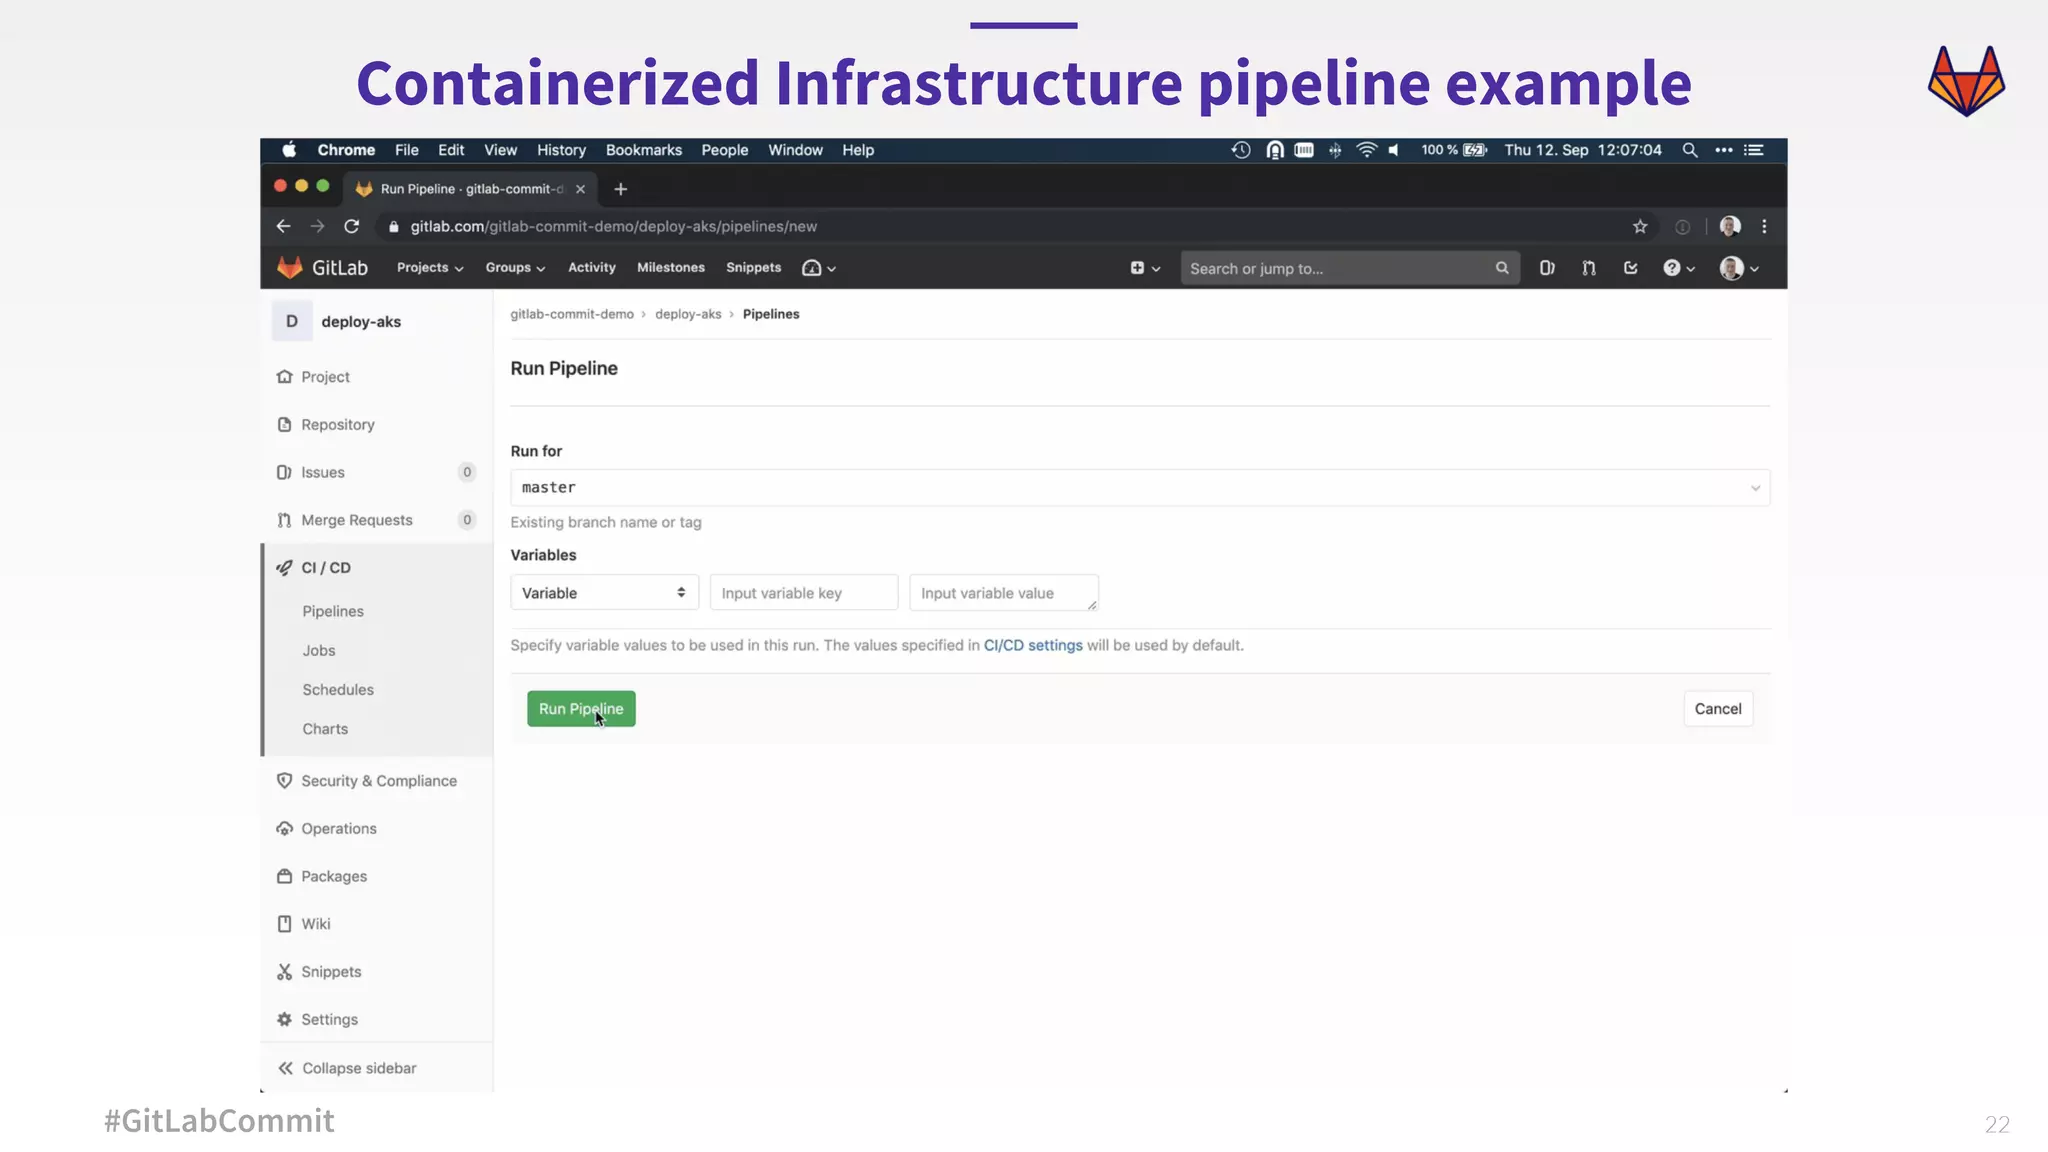Bookmark this page with the star icon
This screenshot has width=2048, height=1152.
coord(1640,227)
